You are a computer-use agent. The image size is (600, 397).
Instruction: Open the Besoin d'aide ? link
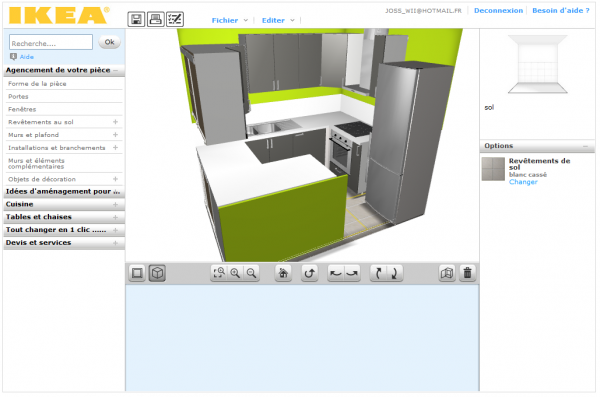pos(561,11)
